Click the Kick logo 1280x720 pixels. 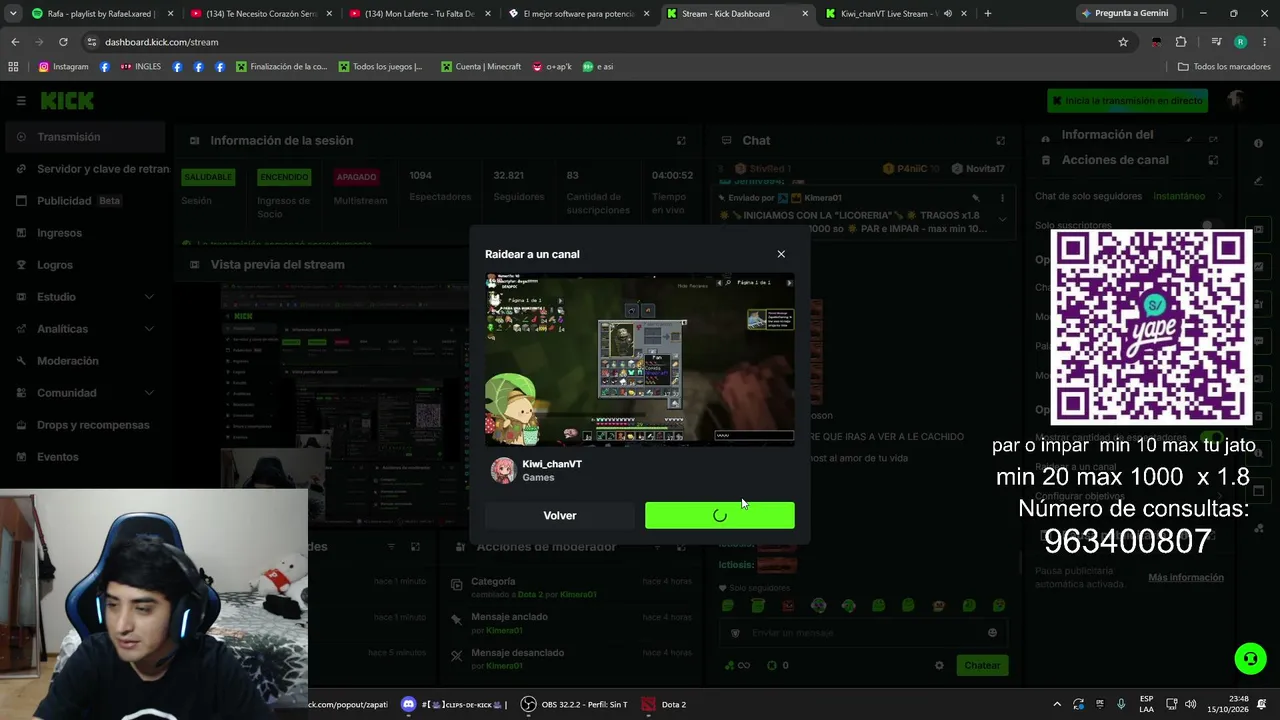point(67,101)
